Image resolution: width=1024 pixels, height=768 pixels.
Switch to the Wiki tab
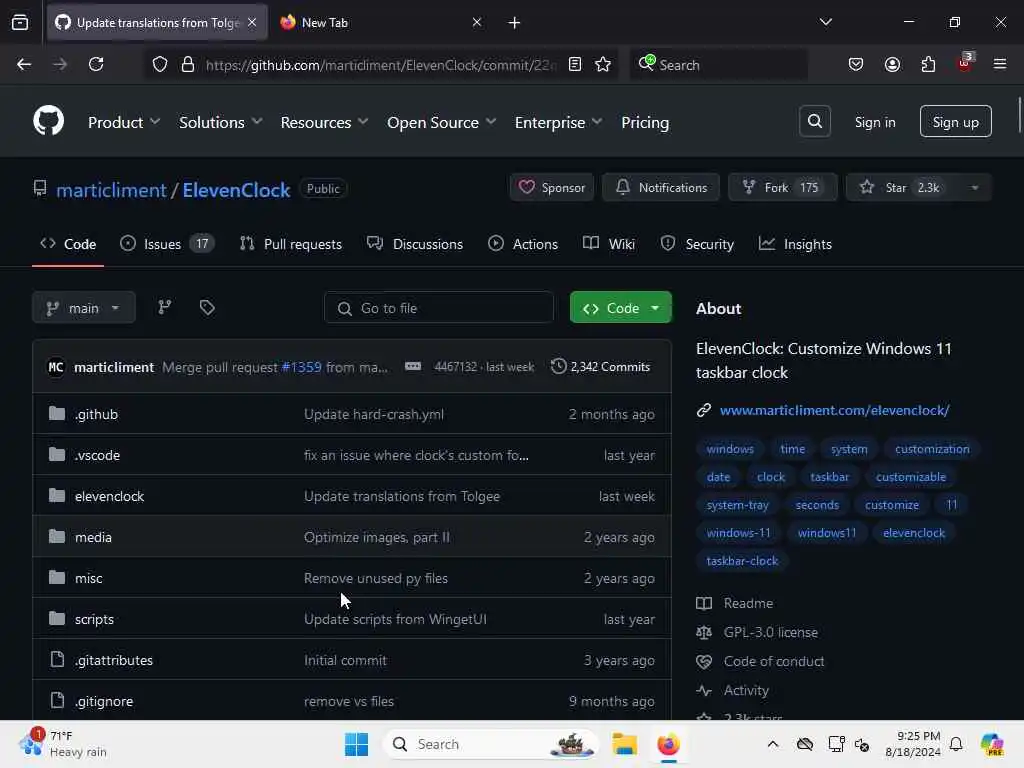(609, 244)
